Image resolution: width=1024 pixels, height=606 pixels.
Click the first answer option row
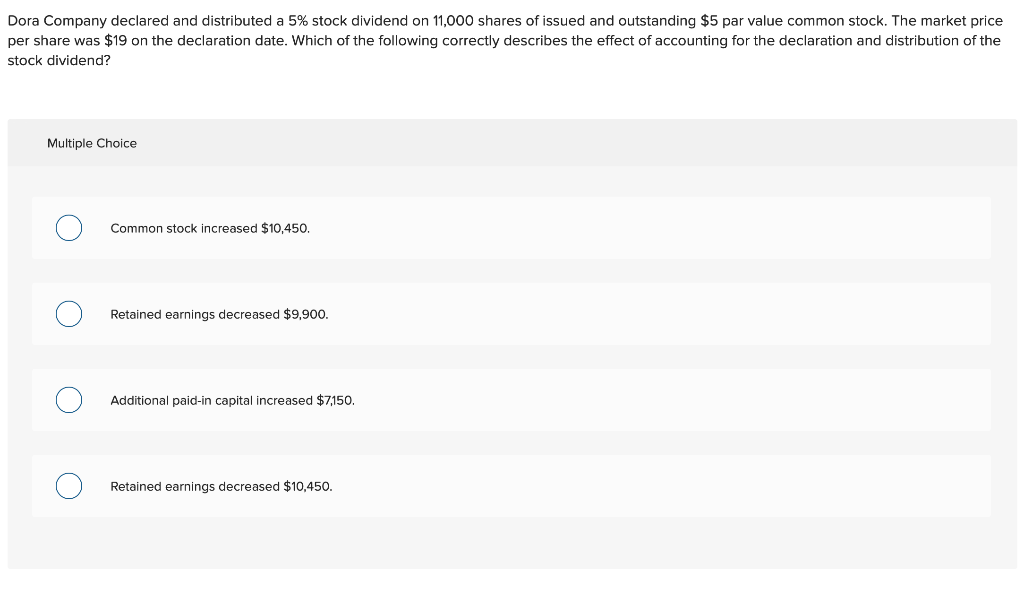[x=511, y=228]
